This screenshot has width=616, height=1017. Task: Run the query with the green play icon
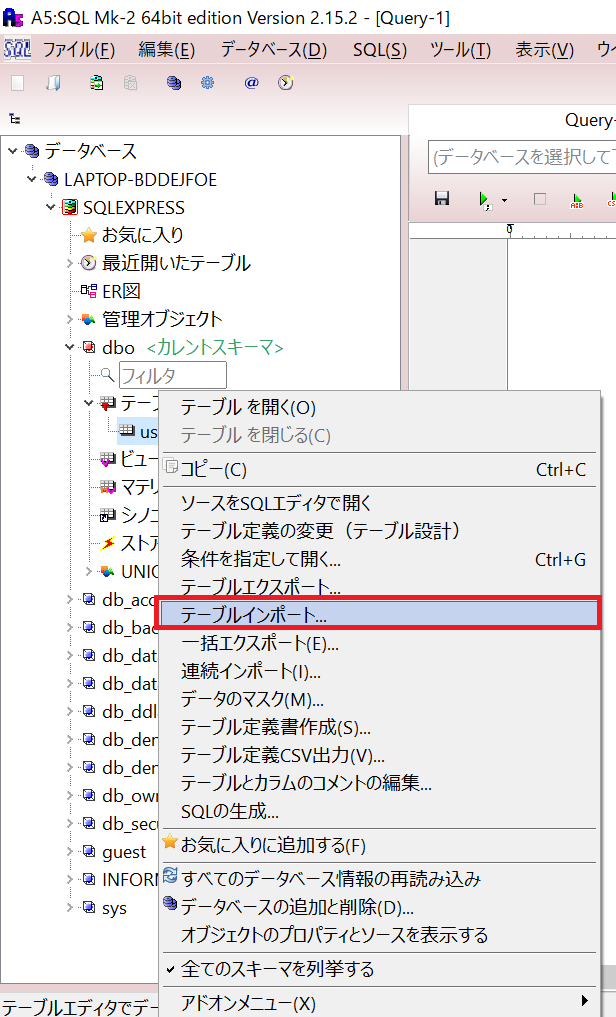click(x=484, y=200)
